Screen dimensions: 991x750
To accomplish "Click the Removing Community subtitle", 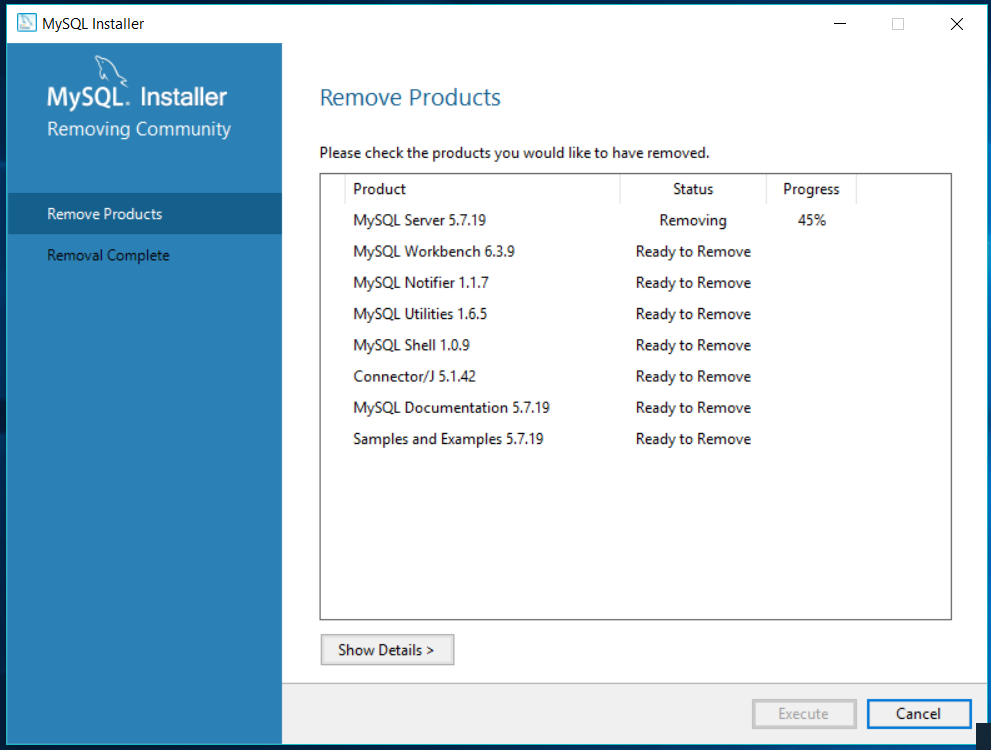I will click(x=139, y=129).
